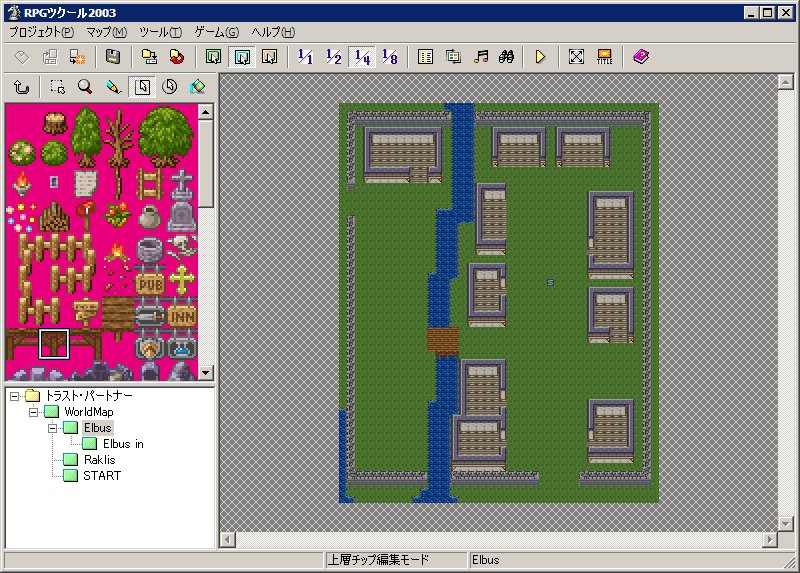Click the red Revert Map icon
This screenshot has width=800, height=573.
(x=177, y=57)
